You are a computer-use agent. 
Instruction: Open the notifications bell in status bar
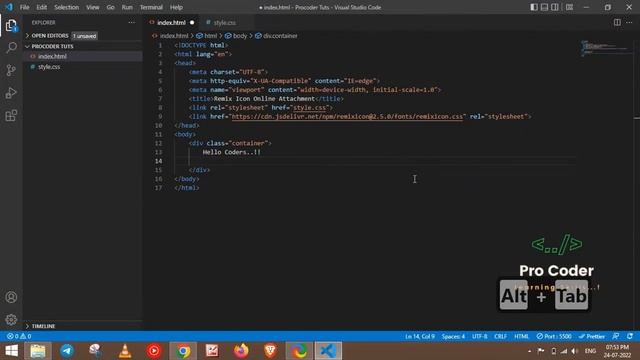(x=630, y=336)
